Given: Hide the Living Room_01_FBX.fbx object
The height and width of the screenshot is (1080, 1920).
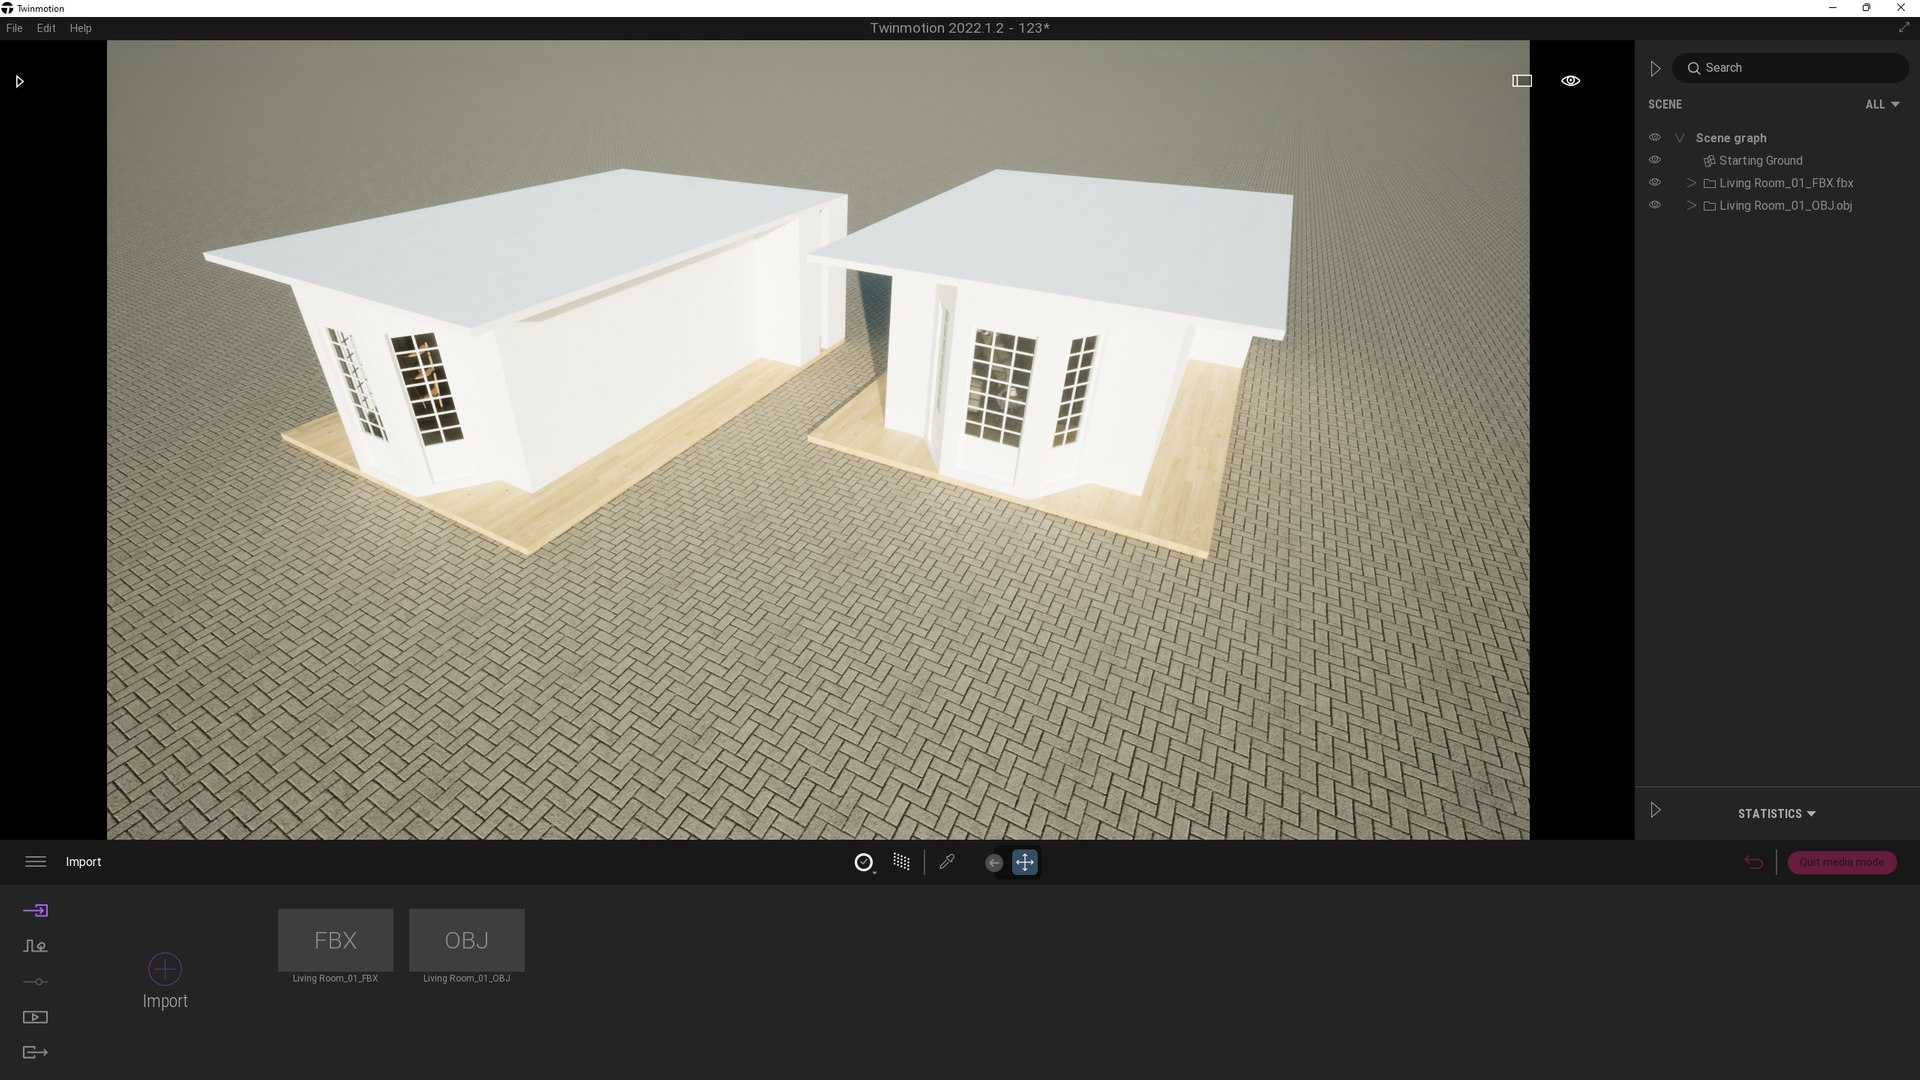Looking at the screenshot, I should coord(1655,183).
